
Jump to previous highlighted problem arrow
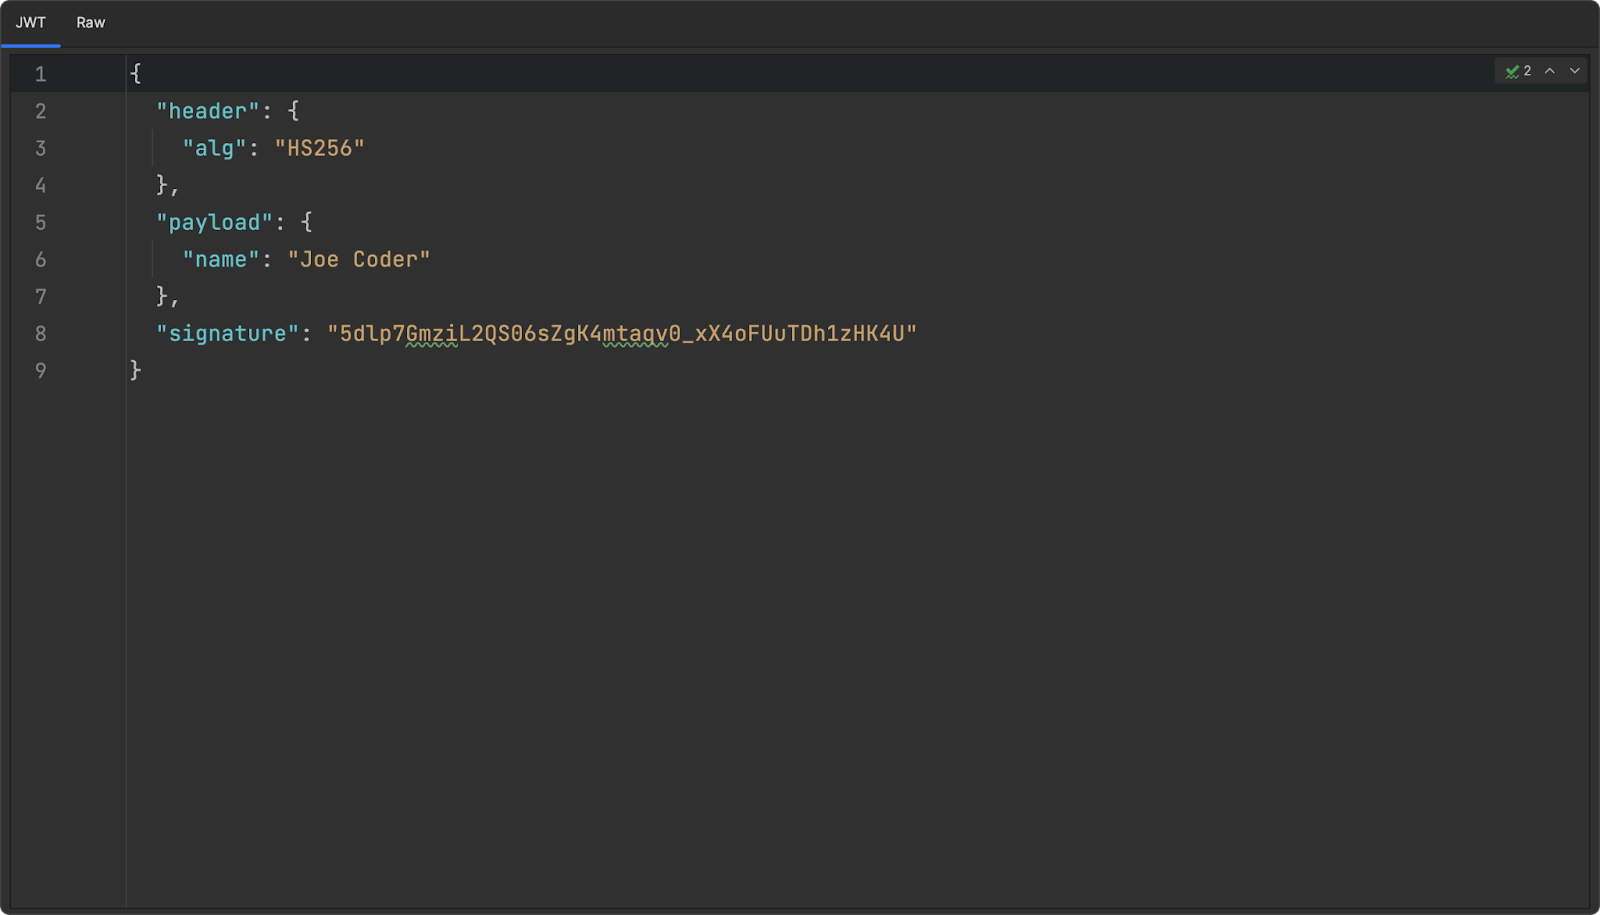1550,71
